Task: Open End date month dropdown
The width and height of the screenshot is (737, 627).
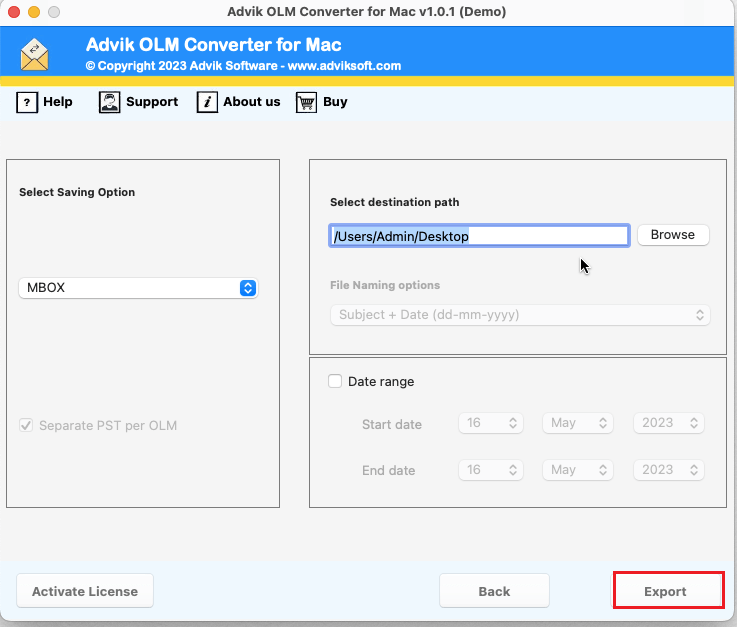Action: (x=578, y=470)
